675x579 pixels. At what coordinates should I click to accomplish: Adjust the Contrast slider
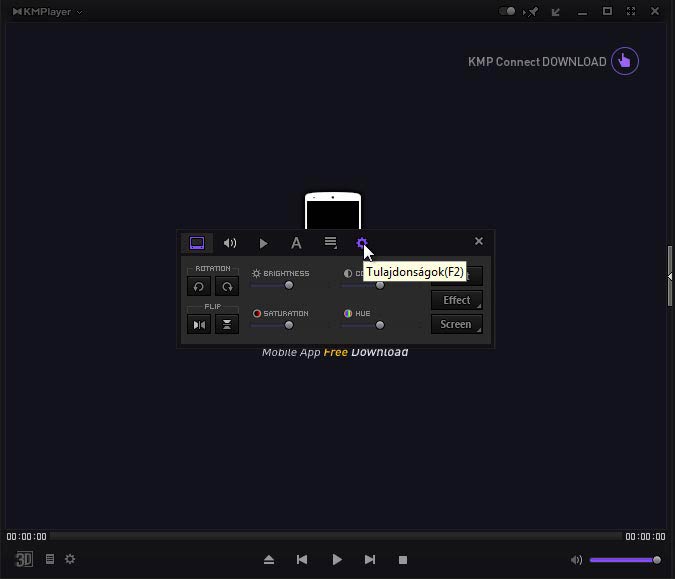pyautogui.click(x=380, y=285)
